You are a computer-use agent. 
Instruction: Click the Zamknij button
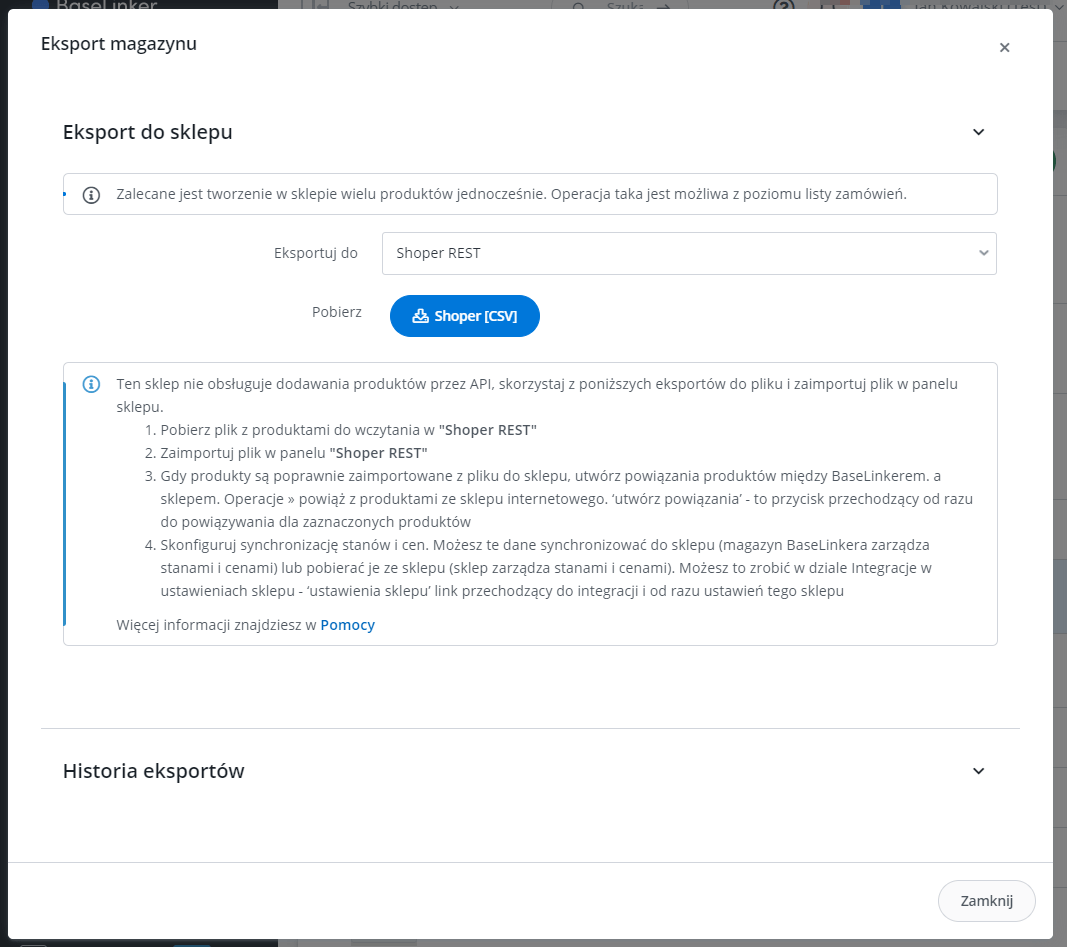tap(987, 901)
